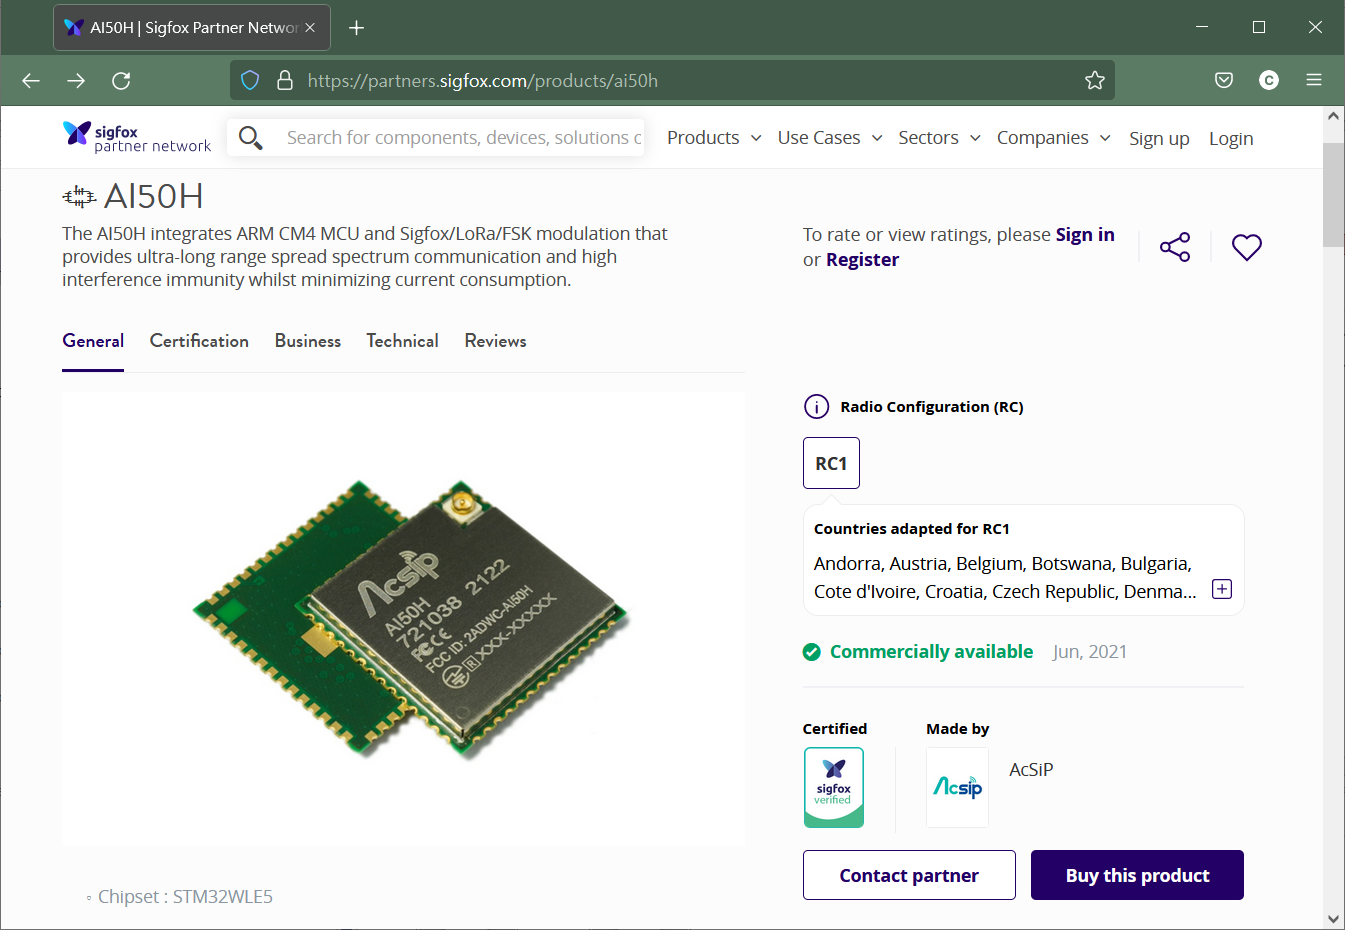This screenshot has width=1345, height=930.
Task: Open a new browser tab
Action: (x=356, y=28)
